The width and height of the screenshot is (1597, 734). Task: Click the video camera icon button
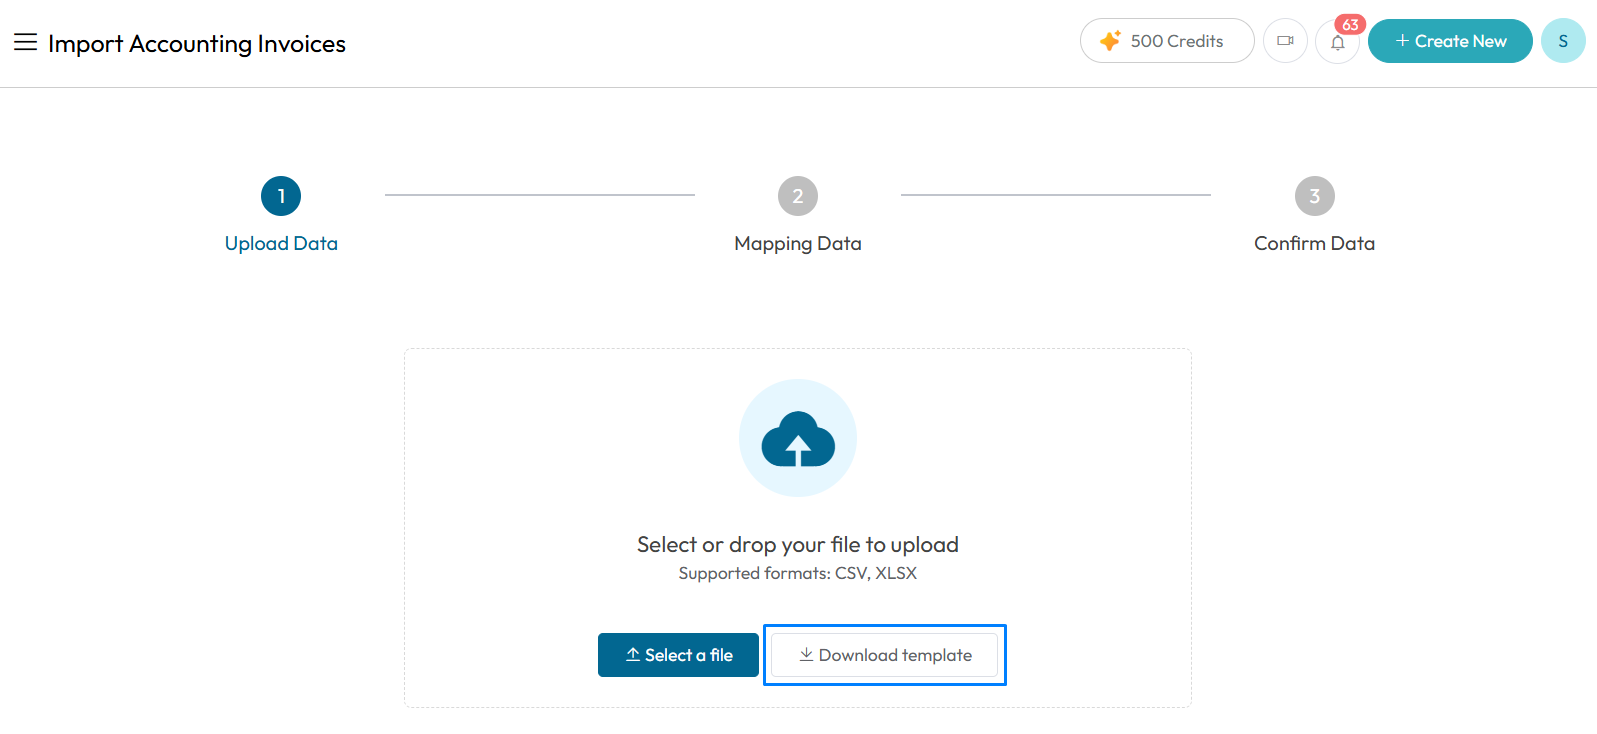coord(1285,41)
